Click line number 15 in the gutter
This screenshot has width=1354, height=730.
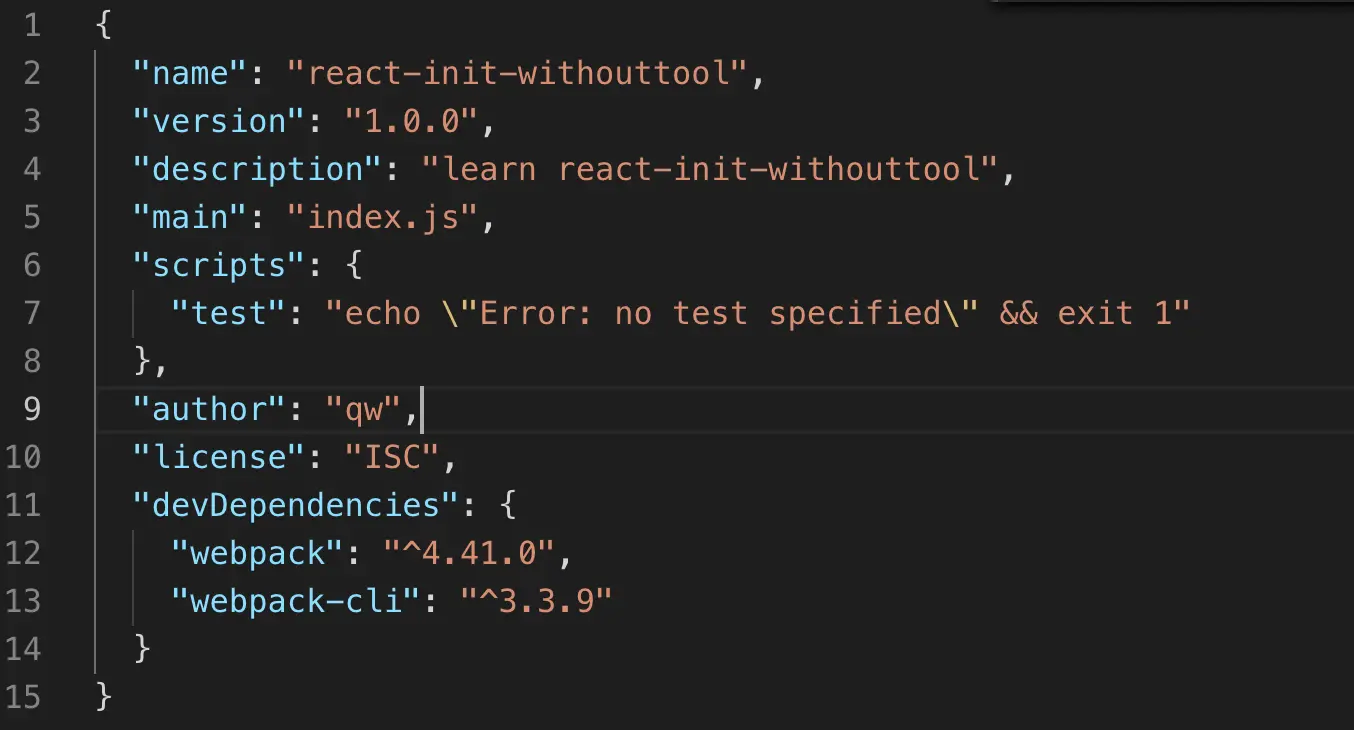pos(23,697)
